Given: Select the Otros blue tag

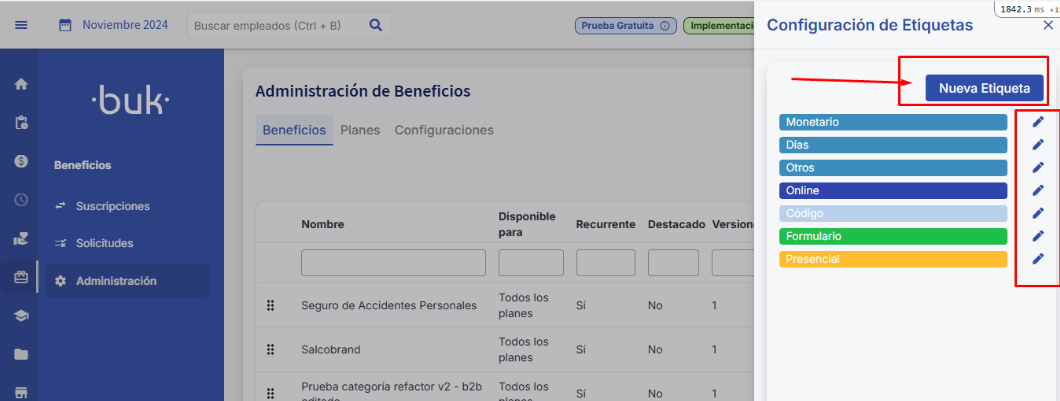Looking at the screenshot, I should (x=893, y=168).
